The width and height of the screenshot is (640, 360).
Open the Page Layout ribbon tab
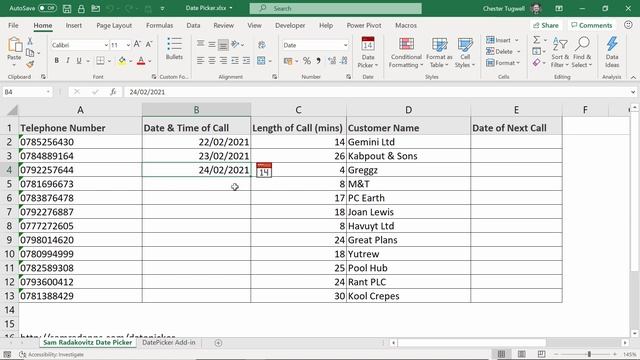(x=114, y=25)
